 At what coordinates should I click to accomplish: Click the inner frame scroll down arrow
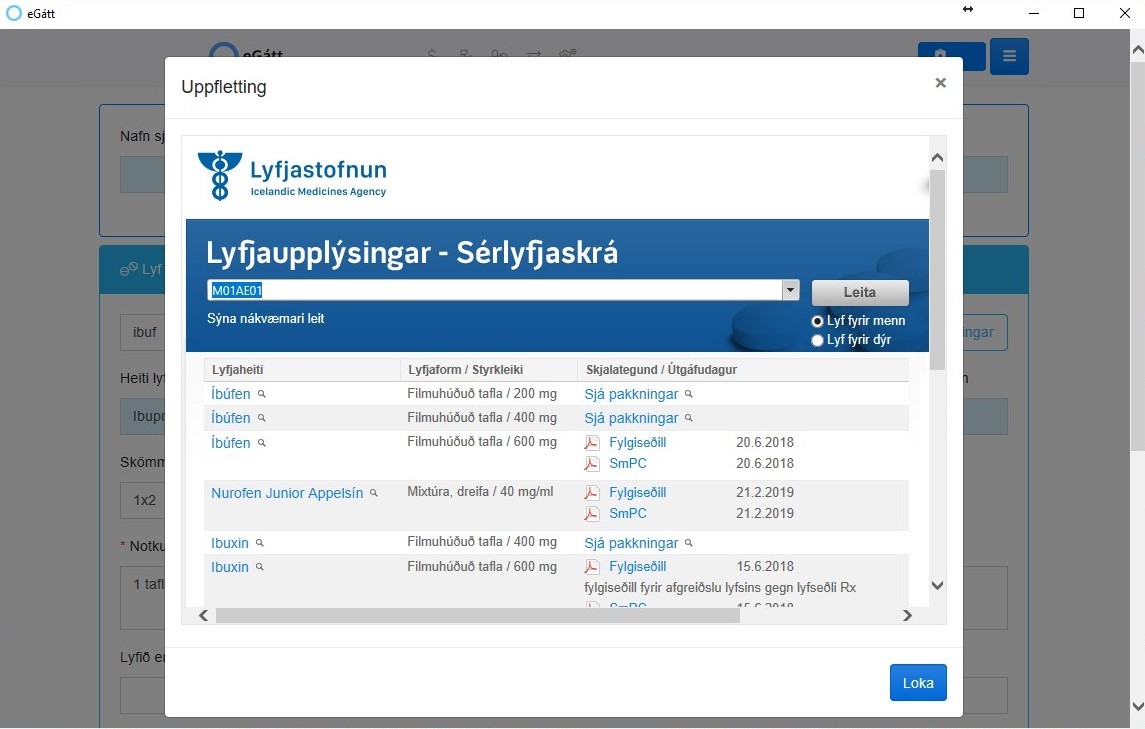[x=938, y=585]
